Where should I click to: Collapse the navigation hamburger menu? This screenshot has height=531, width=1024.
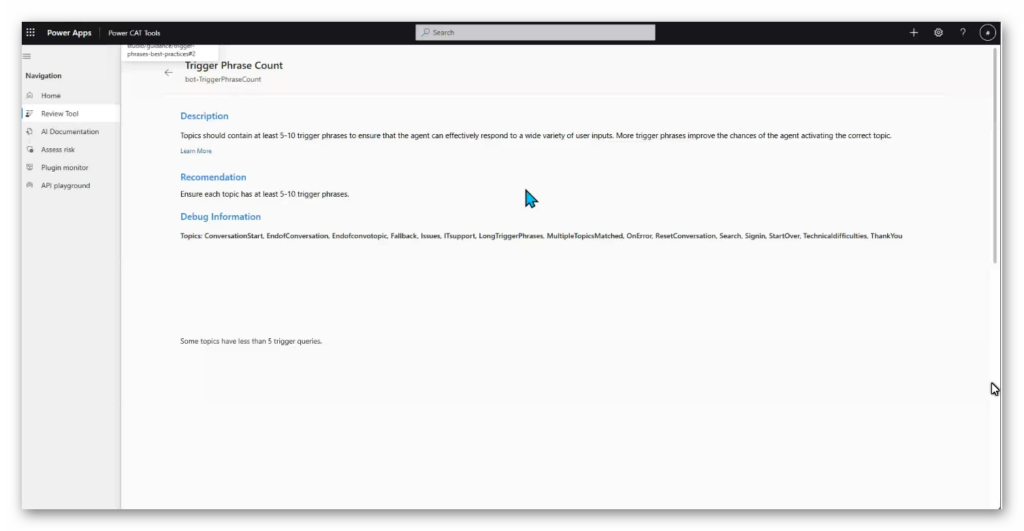point(27,56)
